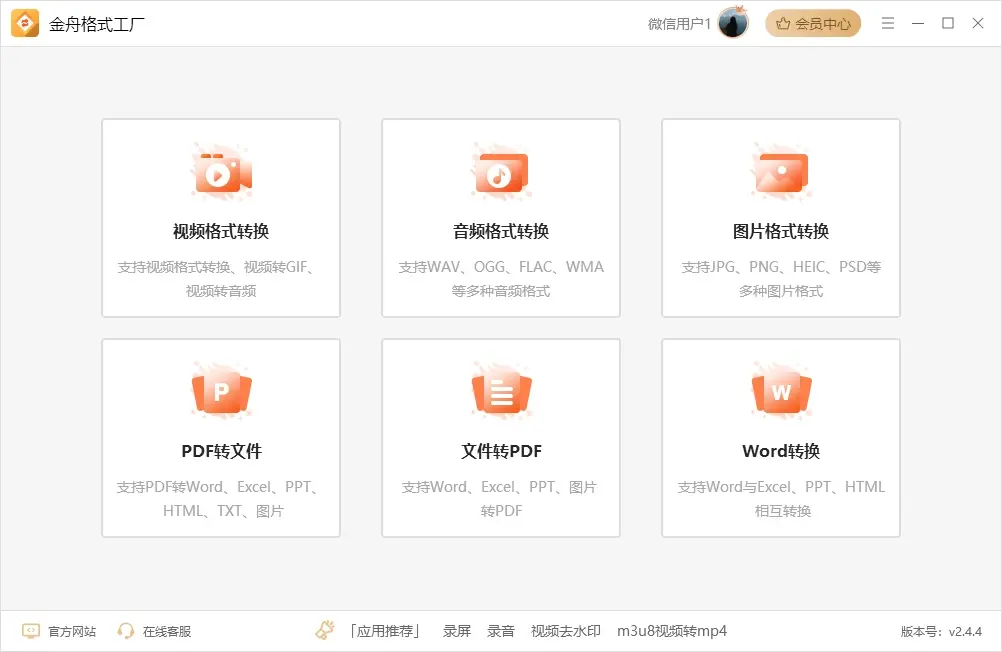Open the 会员中心 member center button
Screen dimensions: 1002x652
(813, 24)
